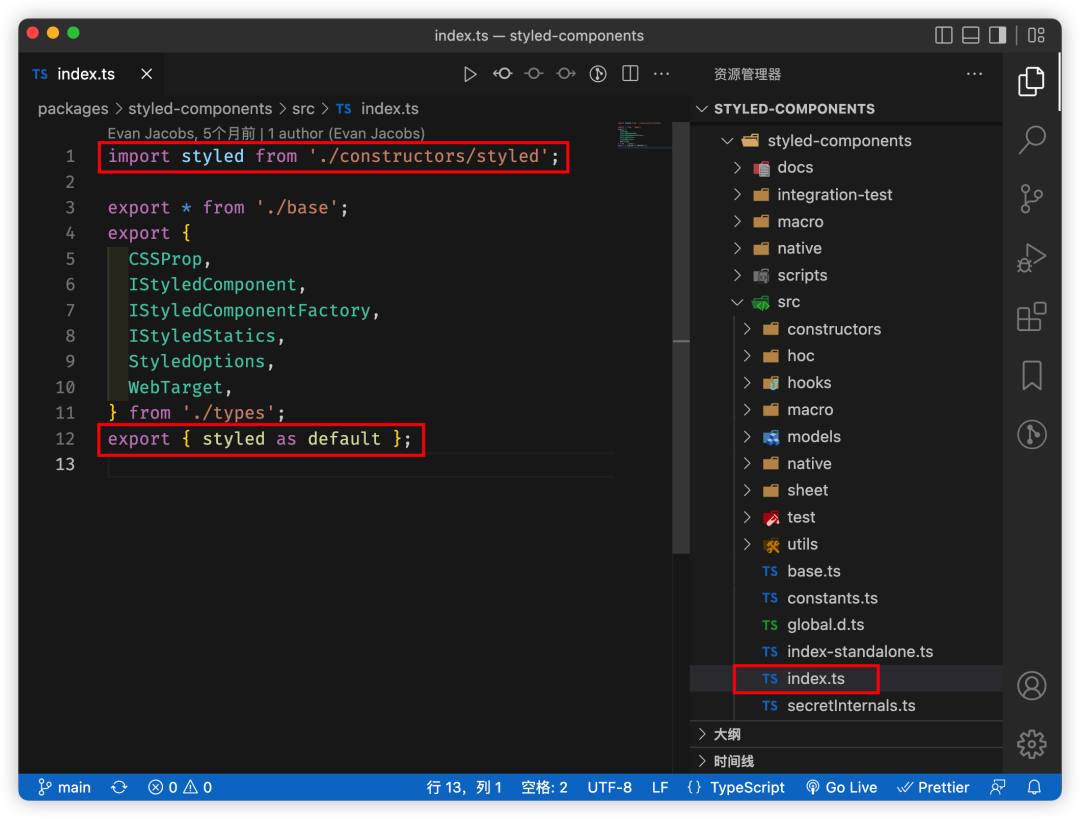Open changes with next revision icon

[566, 74]
